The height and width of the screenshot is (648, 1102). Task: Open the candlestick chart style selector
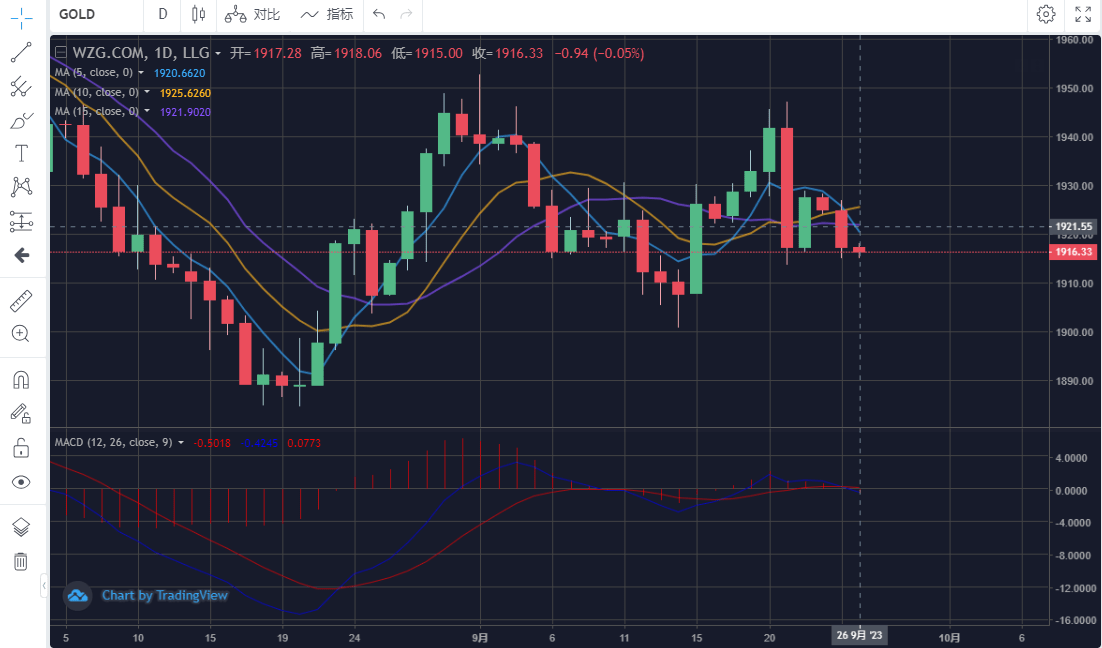point(198,14)
